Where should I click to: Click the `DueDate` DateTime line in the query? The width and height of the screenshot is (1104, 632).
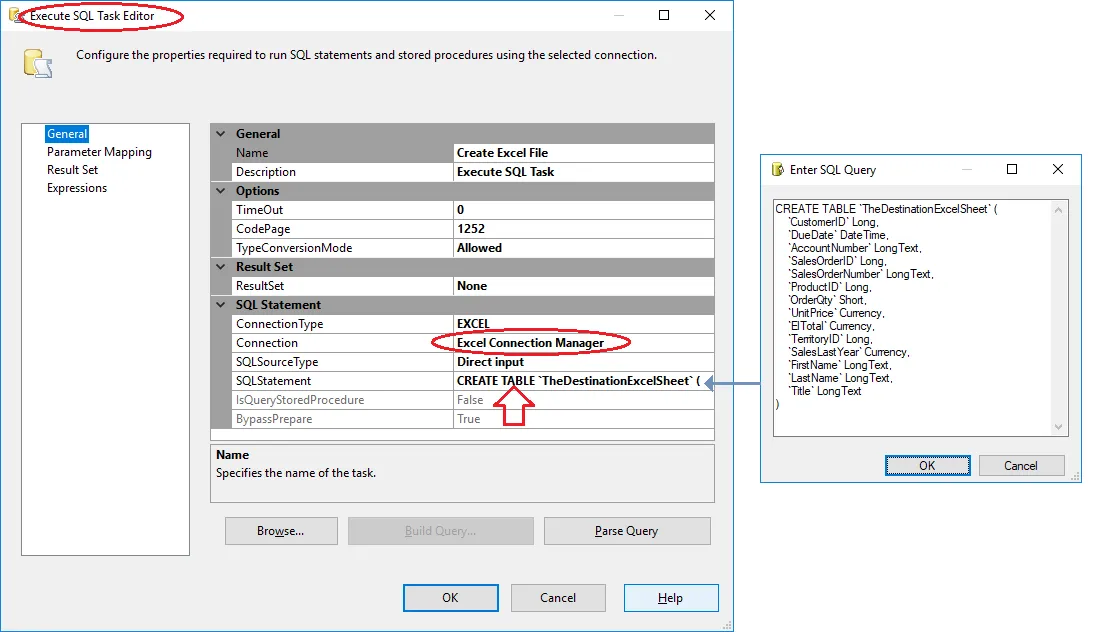click(839, 235)
